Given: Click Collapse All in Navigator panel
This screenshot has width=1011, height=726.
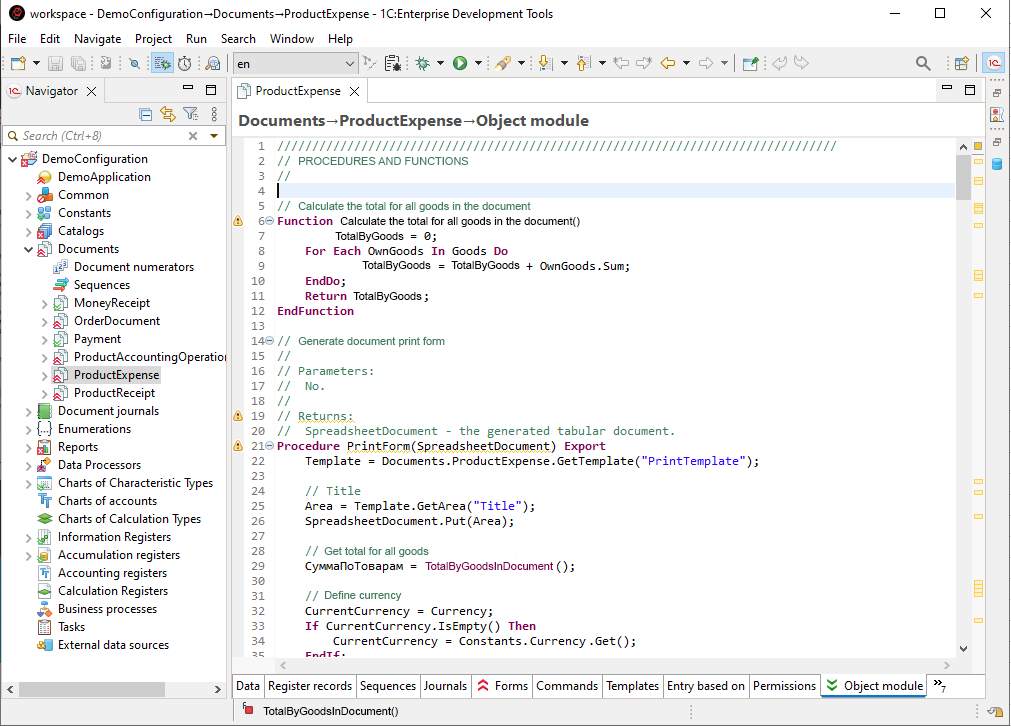Looking at the screenshot, I should tap(146, 114).
